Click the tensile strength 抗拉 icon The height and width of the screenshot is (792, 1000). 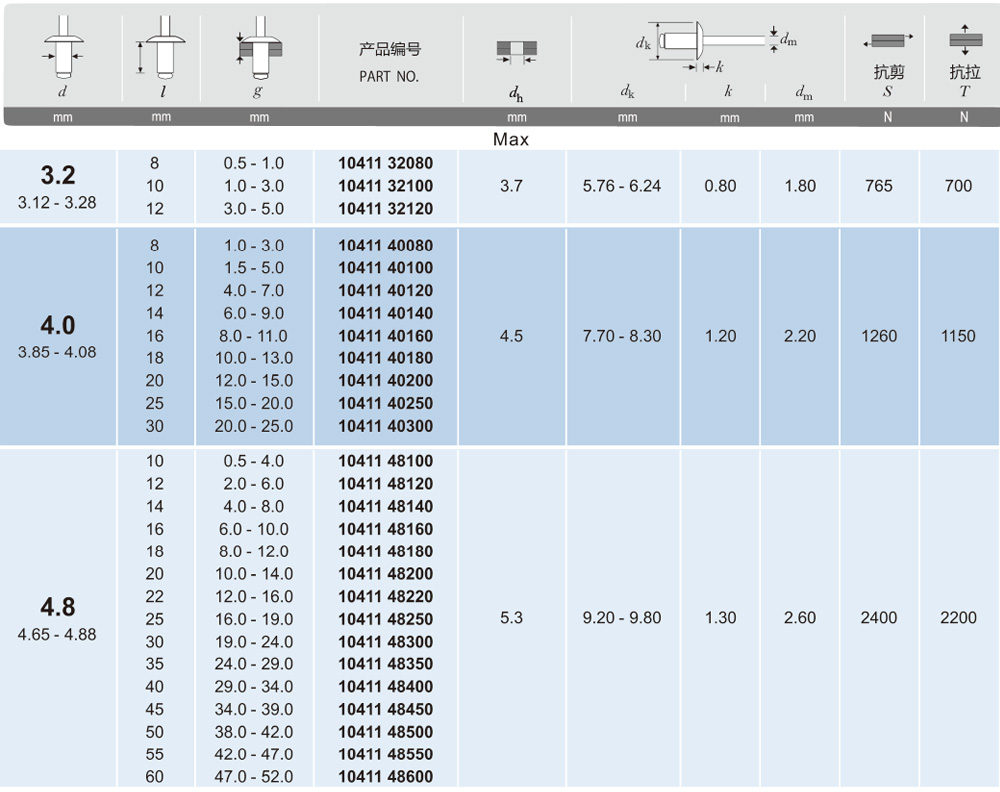(x=964, y=40)
